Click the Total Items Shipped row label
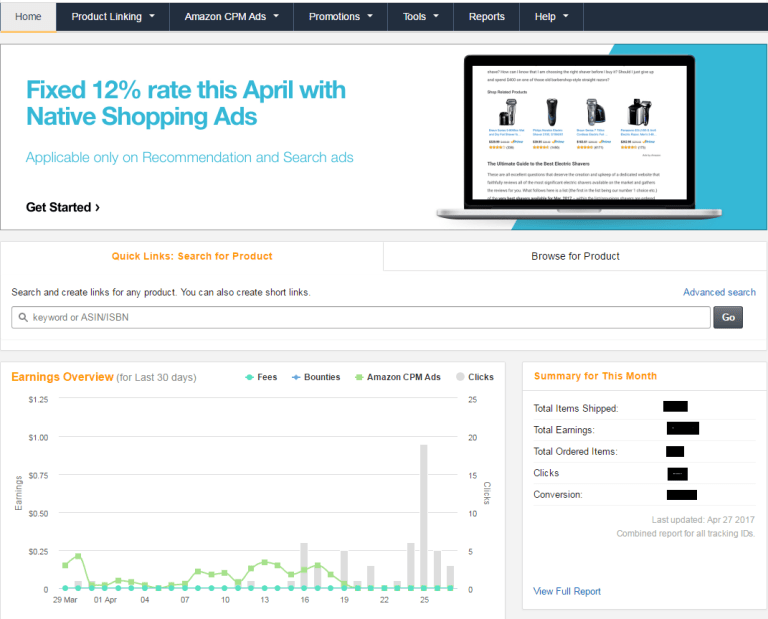This screenshot has height=619, width=768. (576, 408)
